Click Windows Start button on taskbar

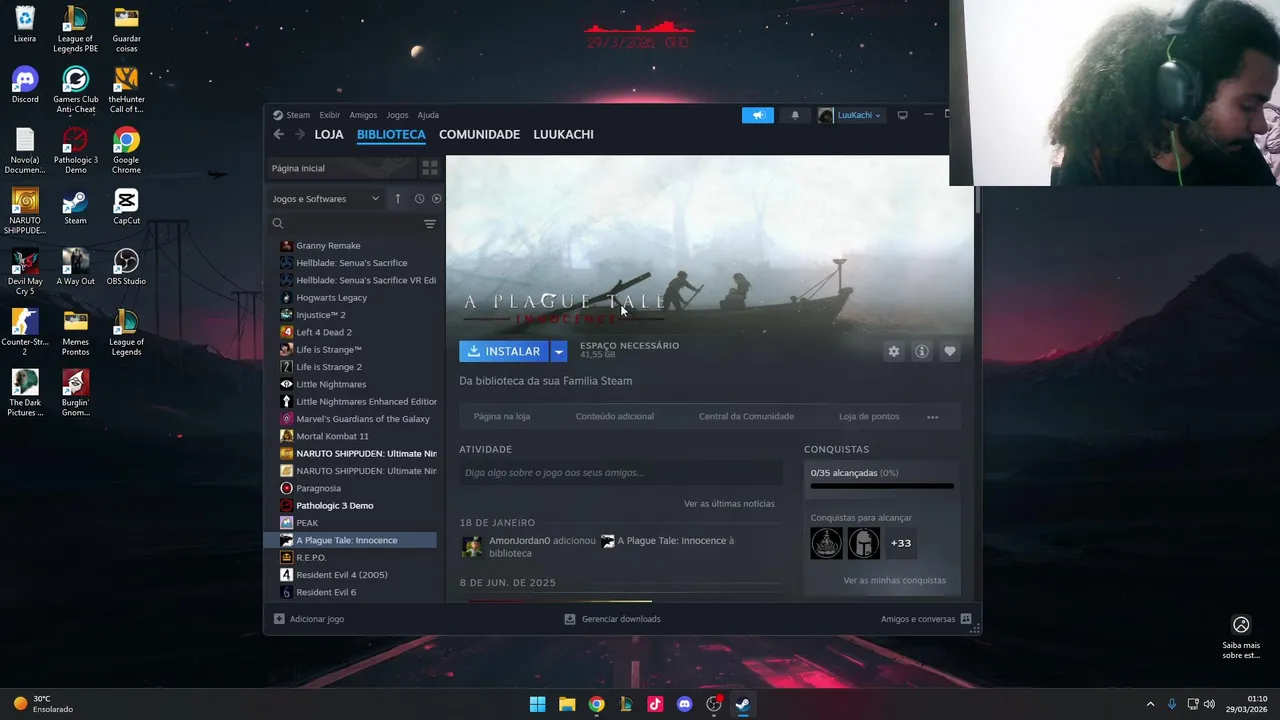537,704
